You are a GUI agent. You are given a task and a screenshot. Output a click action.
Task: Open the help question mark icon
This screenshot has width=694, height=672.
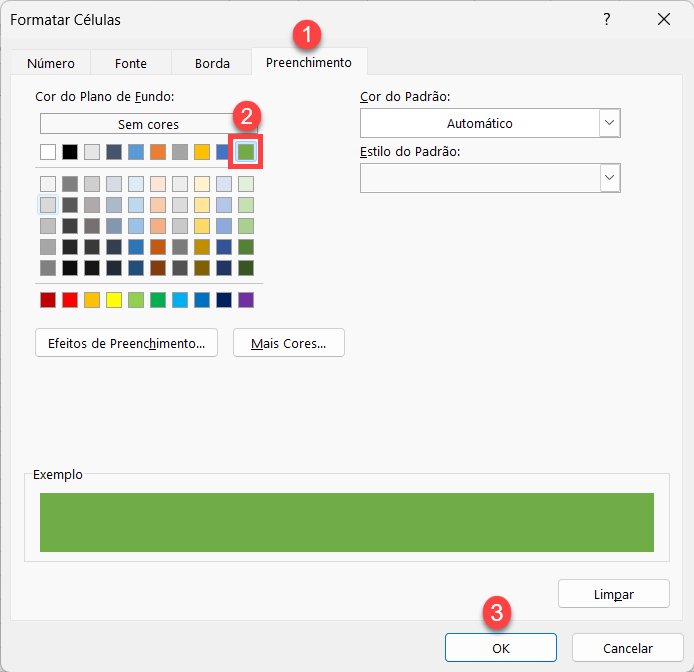tap(607, 19)
